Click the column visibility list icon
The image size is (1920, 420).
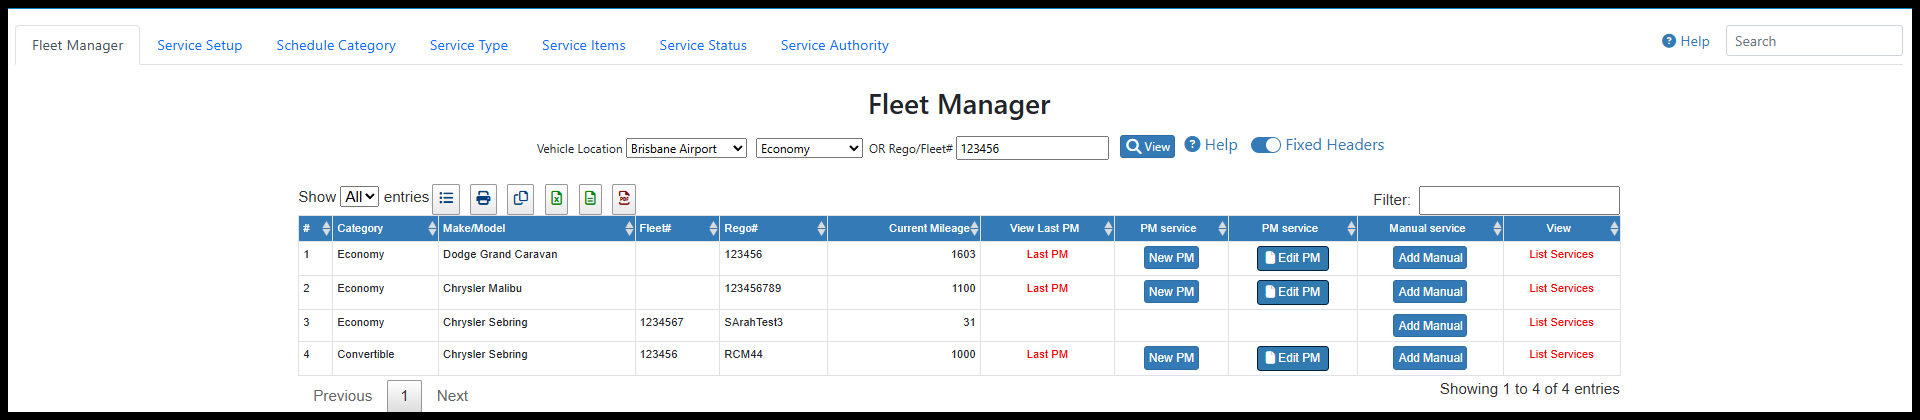coord(446,198)
